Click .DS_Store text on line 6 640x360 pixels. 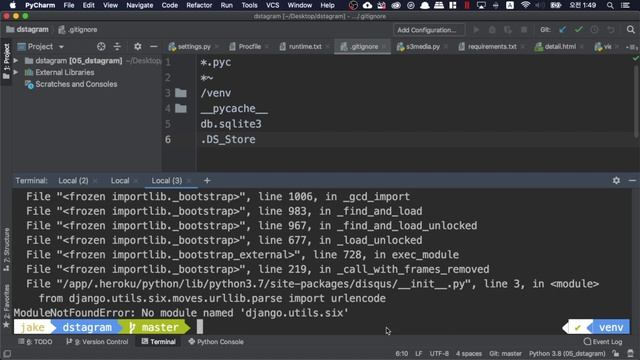[x=228, y=139]
